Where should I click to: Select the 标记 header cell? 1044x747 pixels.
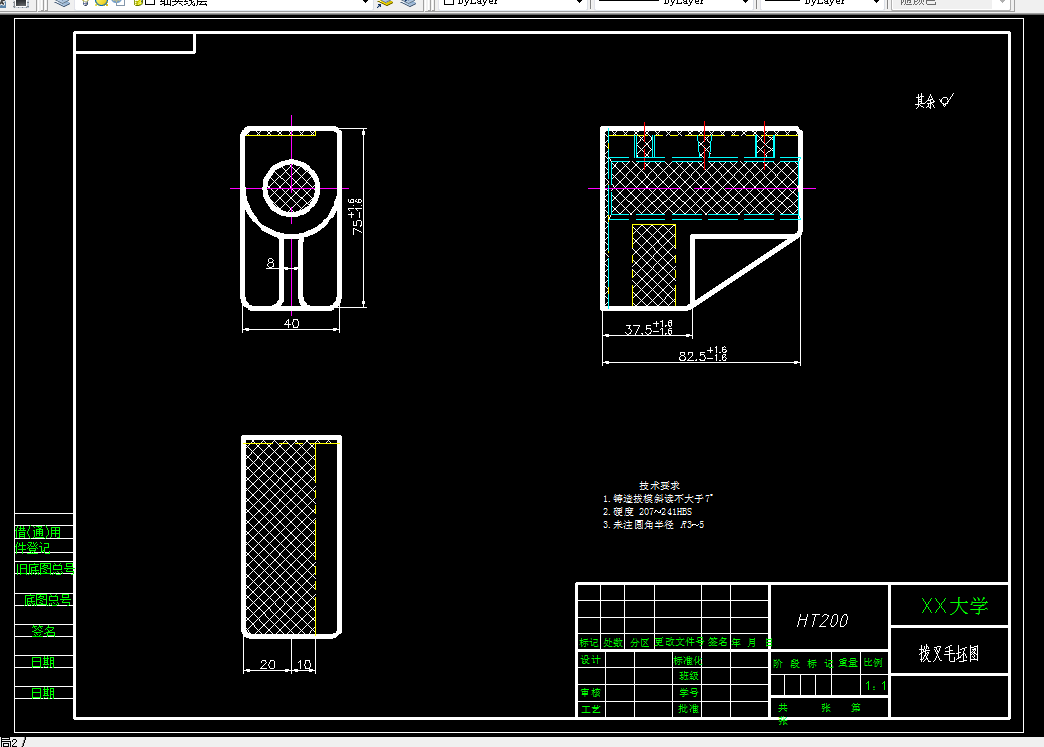pyautogui.click(x=589, y=642)
